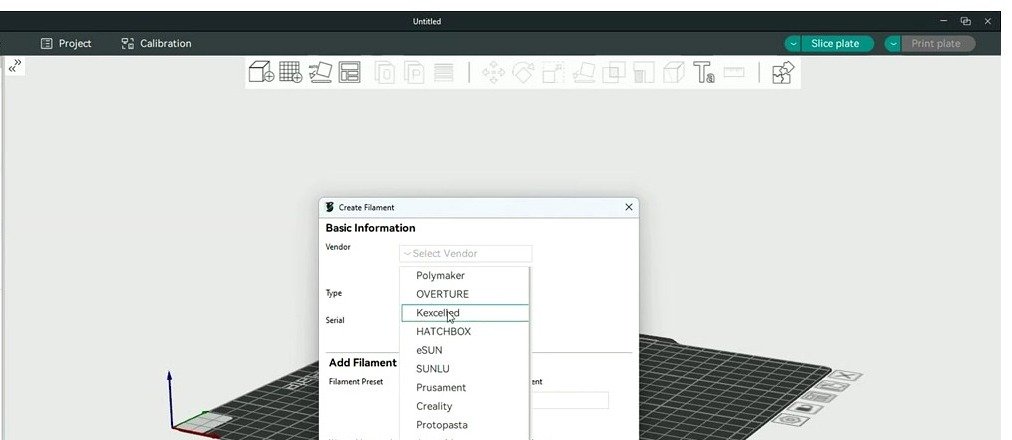Choose Prusament from the vendor list

(465, 388)
